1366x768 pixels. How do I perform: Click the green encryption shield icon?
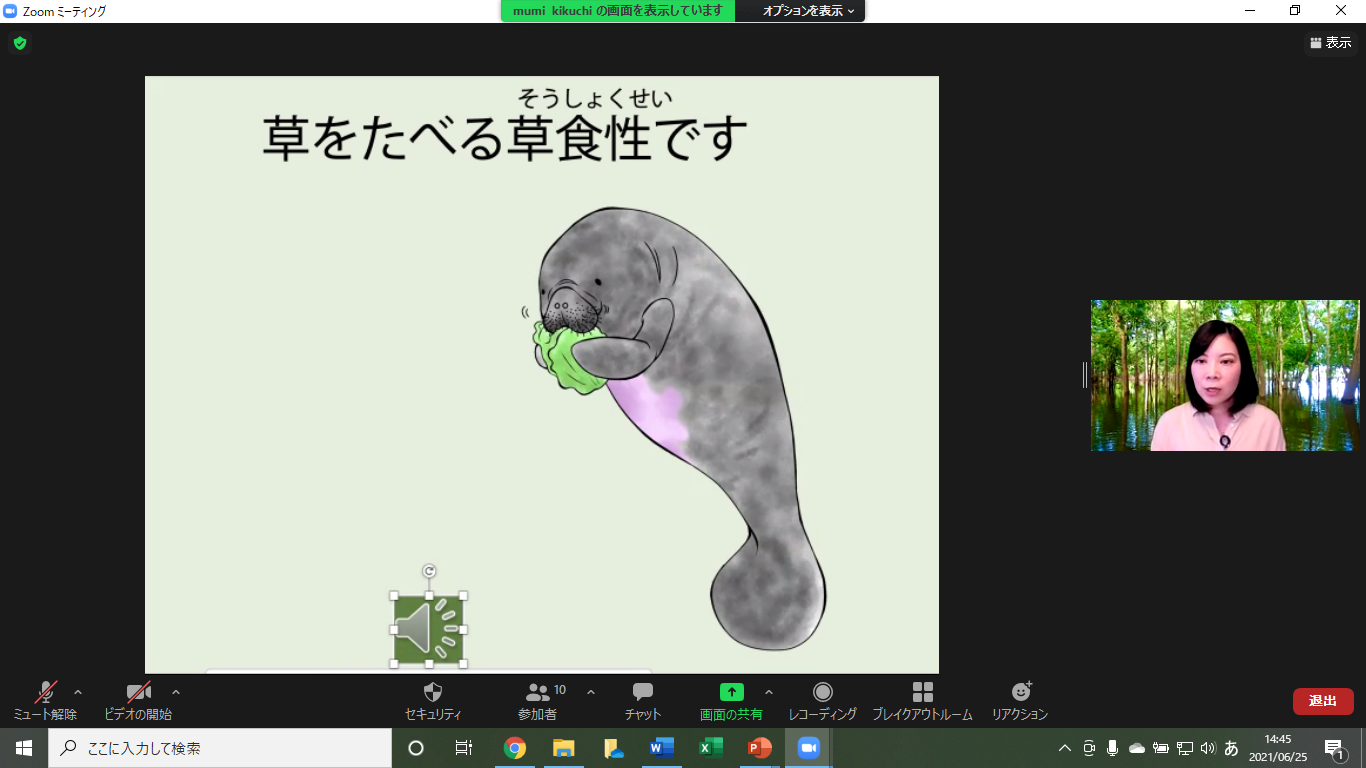point(19,43)
